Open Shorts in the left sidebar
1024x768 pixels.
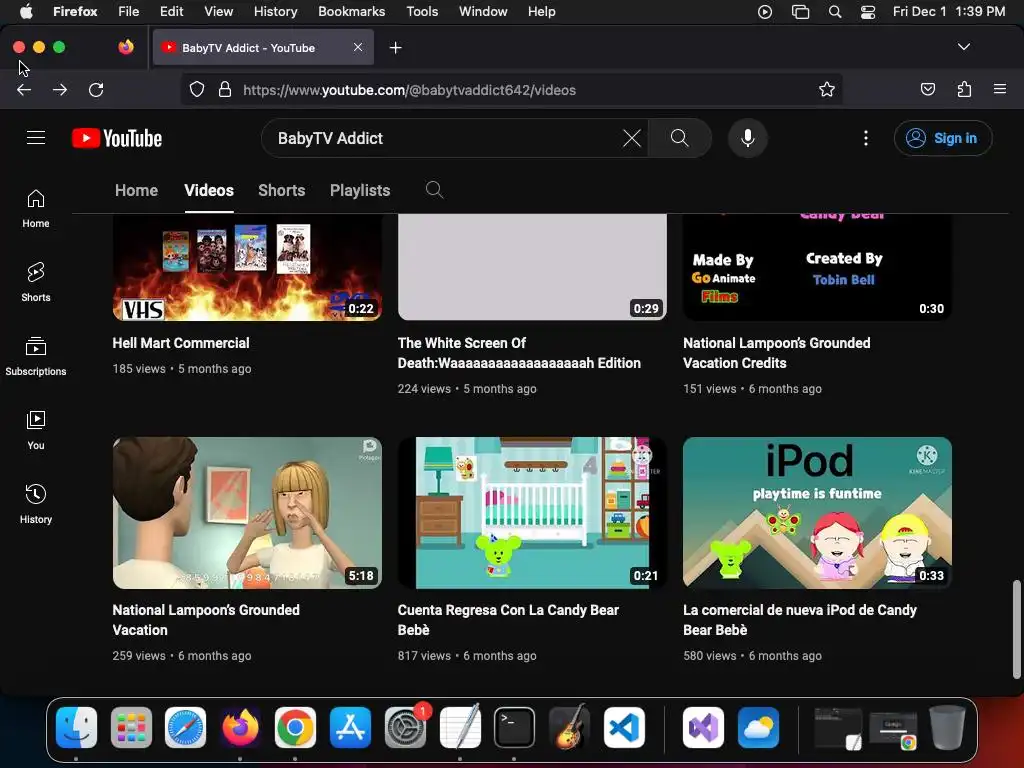(x=36, y=282)
